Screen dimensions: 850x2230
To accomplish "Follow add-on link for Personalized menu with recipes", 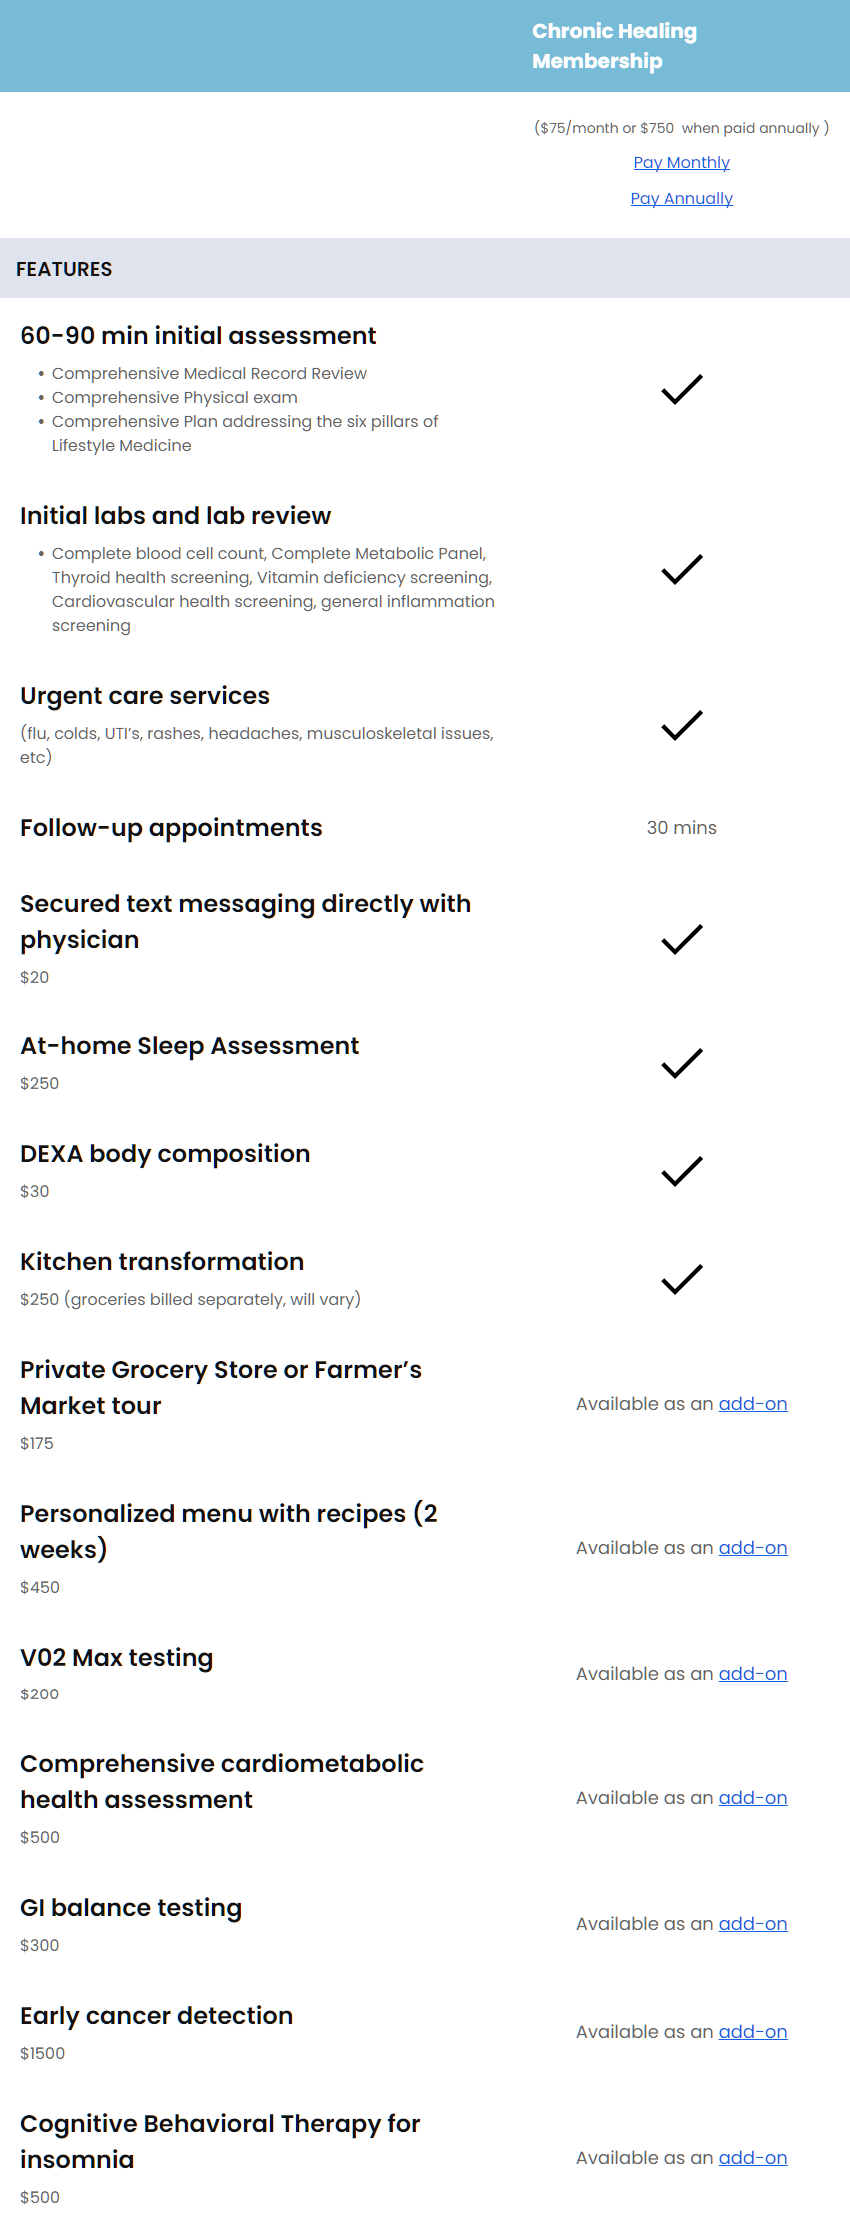I will point(753,1548).
